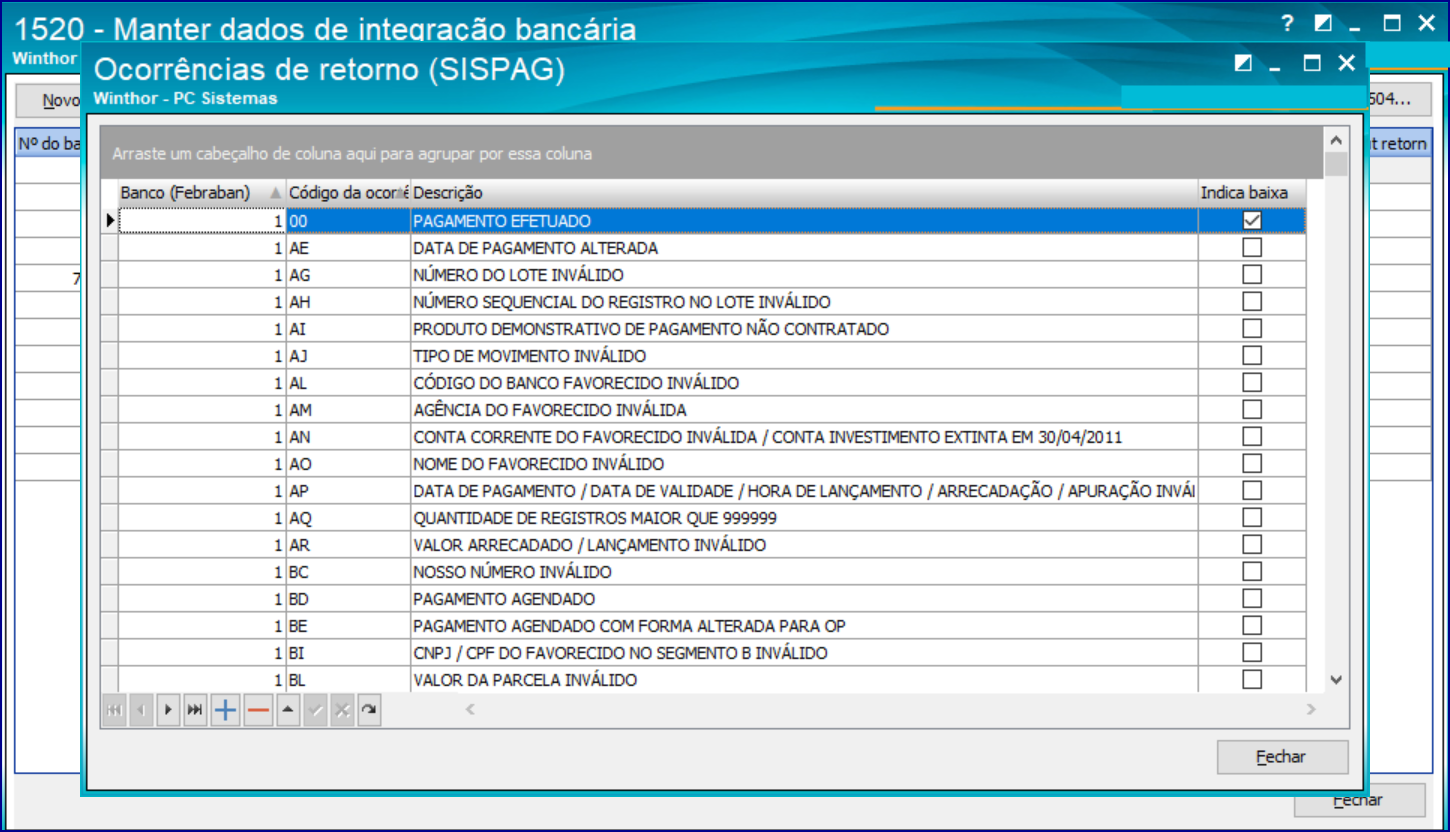Enable Indica baixa for AGÊNCIA DO FAVORECIDO INVÁLIDA
Image resolution: width=1450 pixels, height=832 pixels.
point(1252,410)
